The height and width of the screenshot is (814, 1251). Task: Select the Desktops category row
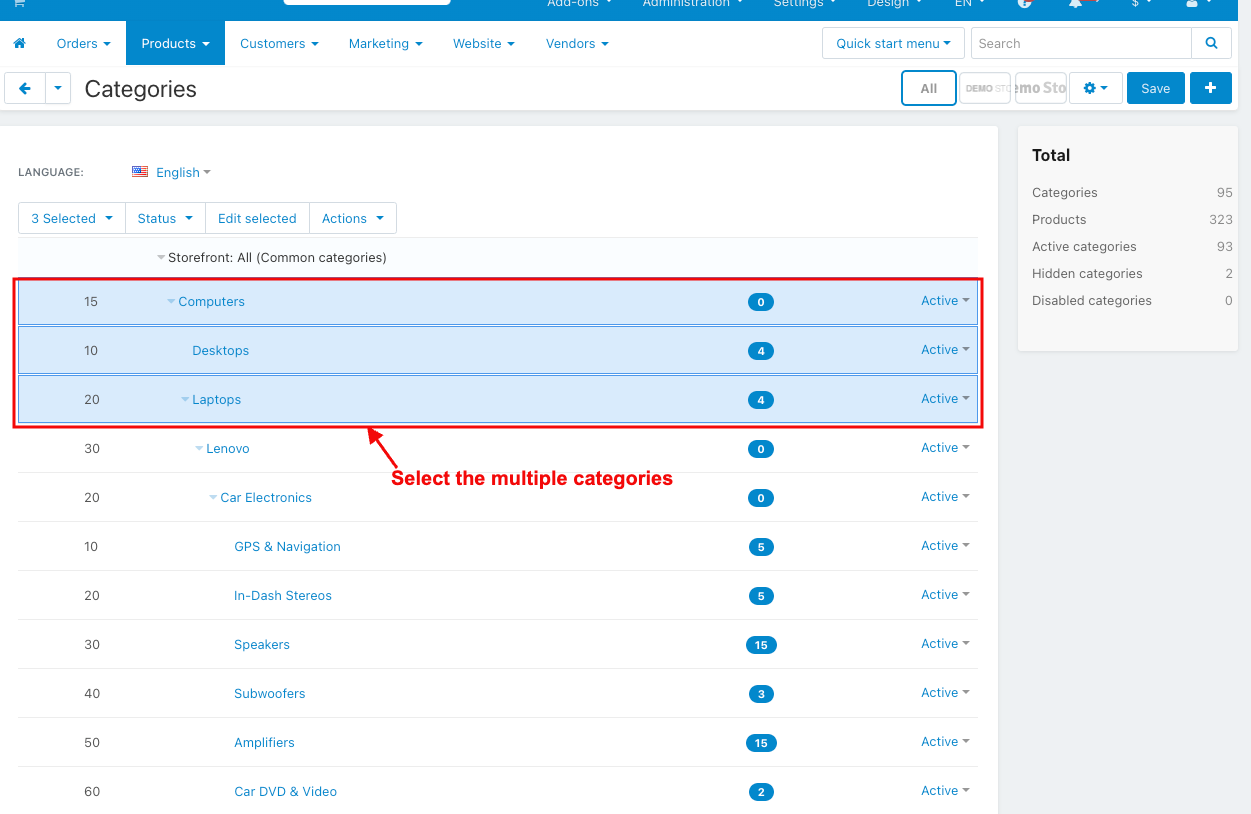[x=498, y=350]
